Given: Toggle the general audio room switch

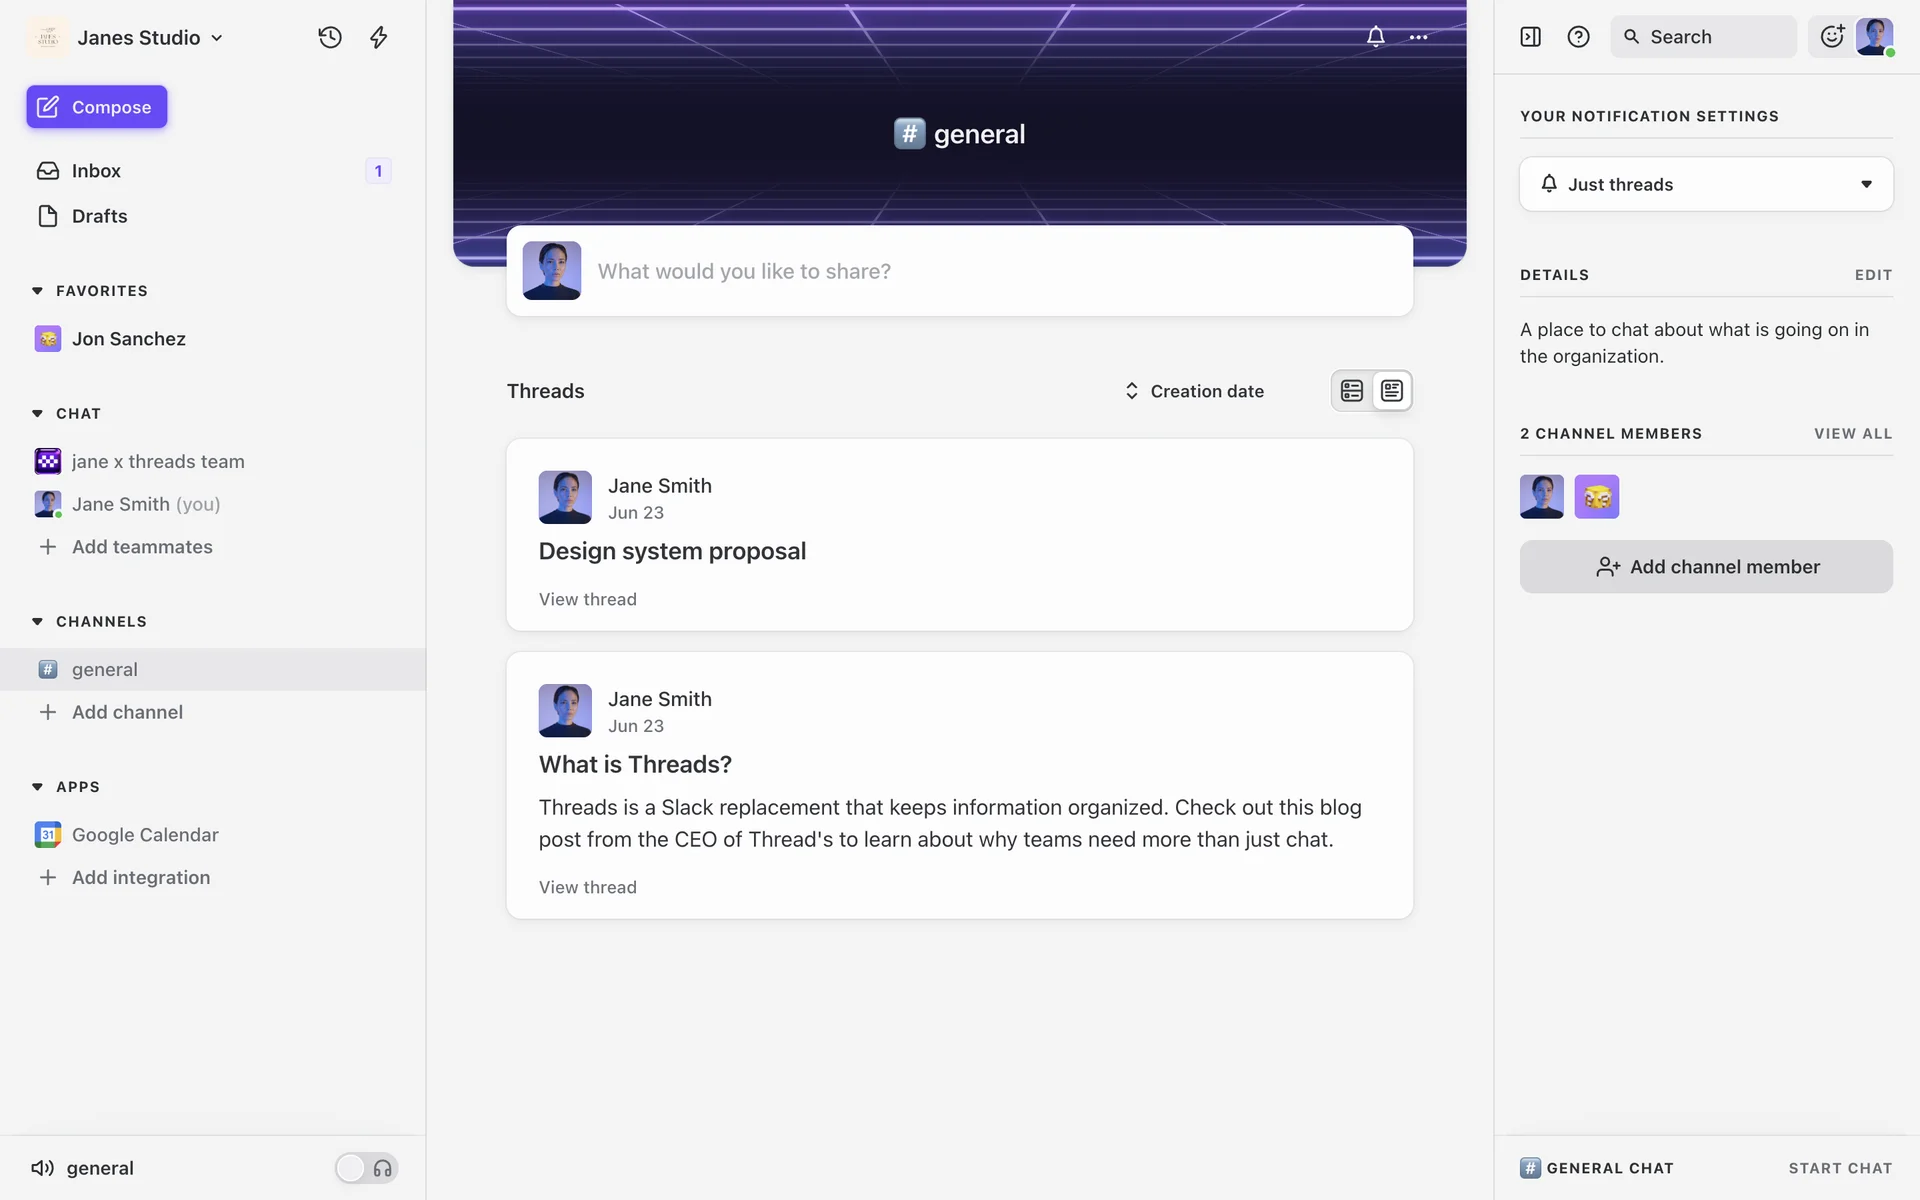Looking at the screenshot, I should (366, 1168).
